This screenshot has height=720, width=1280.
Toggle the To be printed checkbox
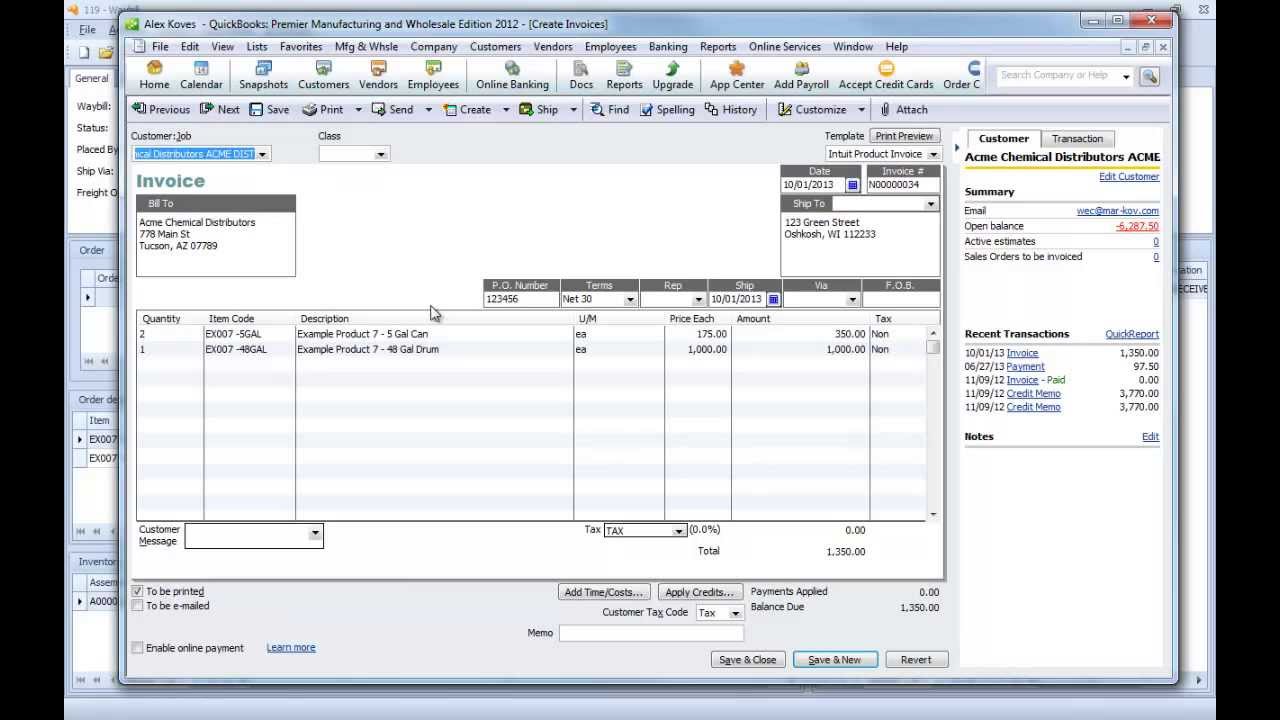[x=138, y=592]
